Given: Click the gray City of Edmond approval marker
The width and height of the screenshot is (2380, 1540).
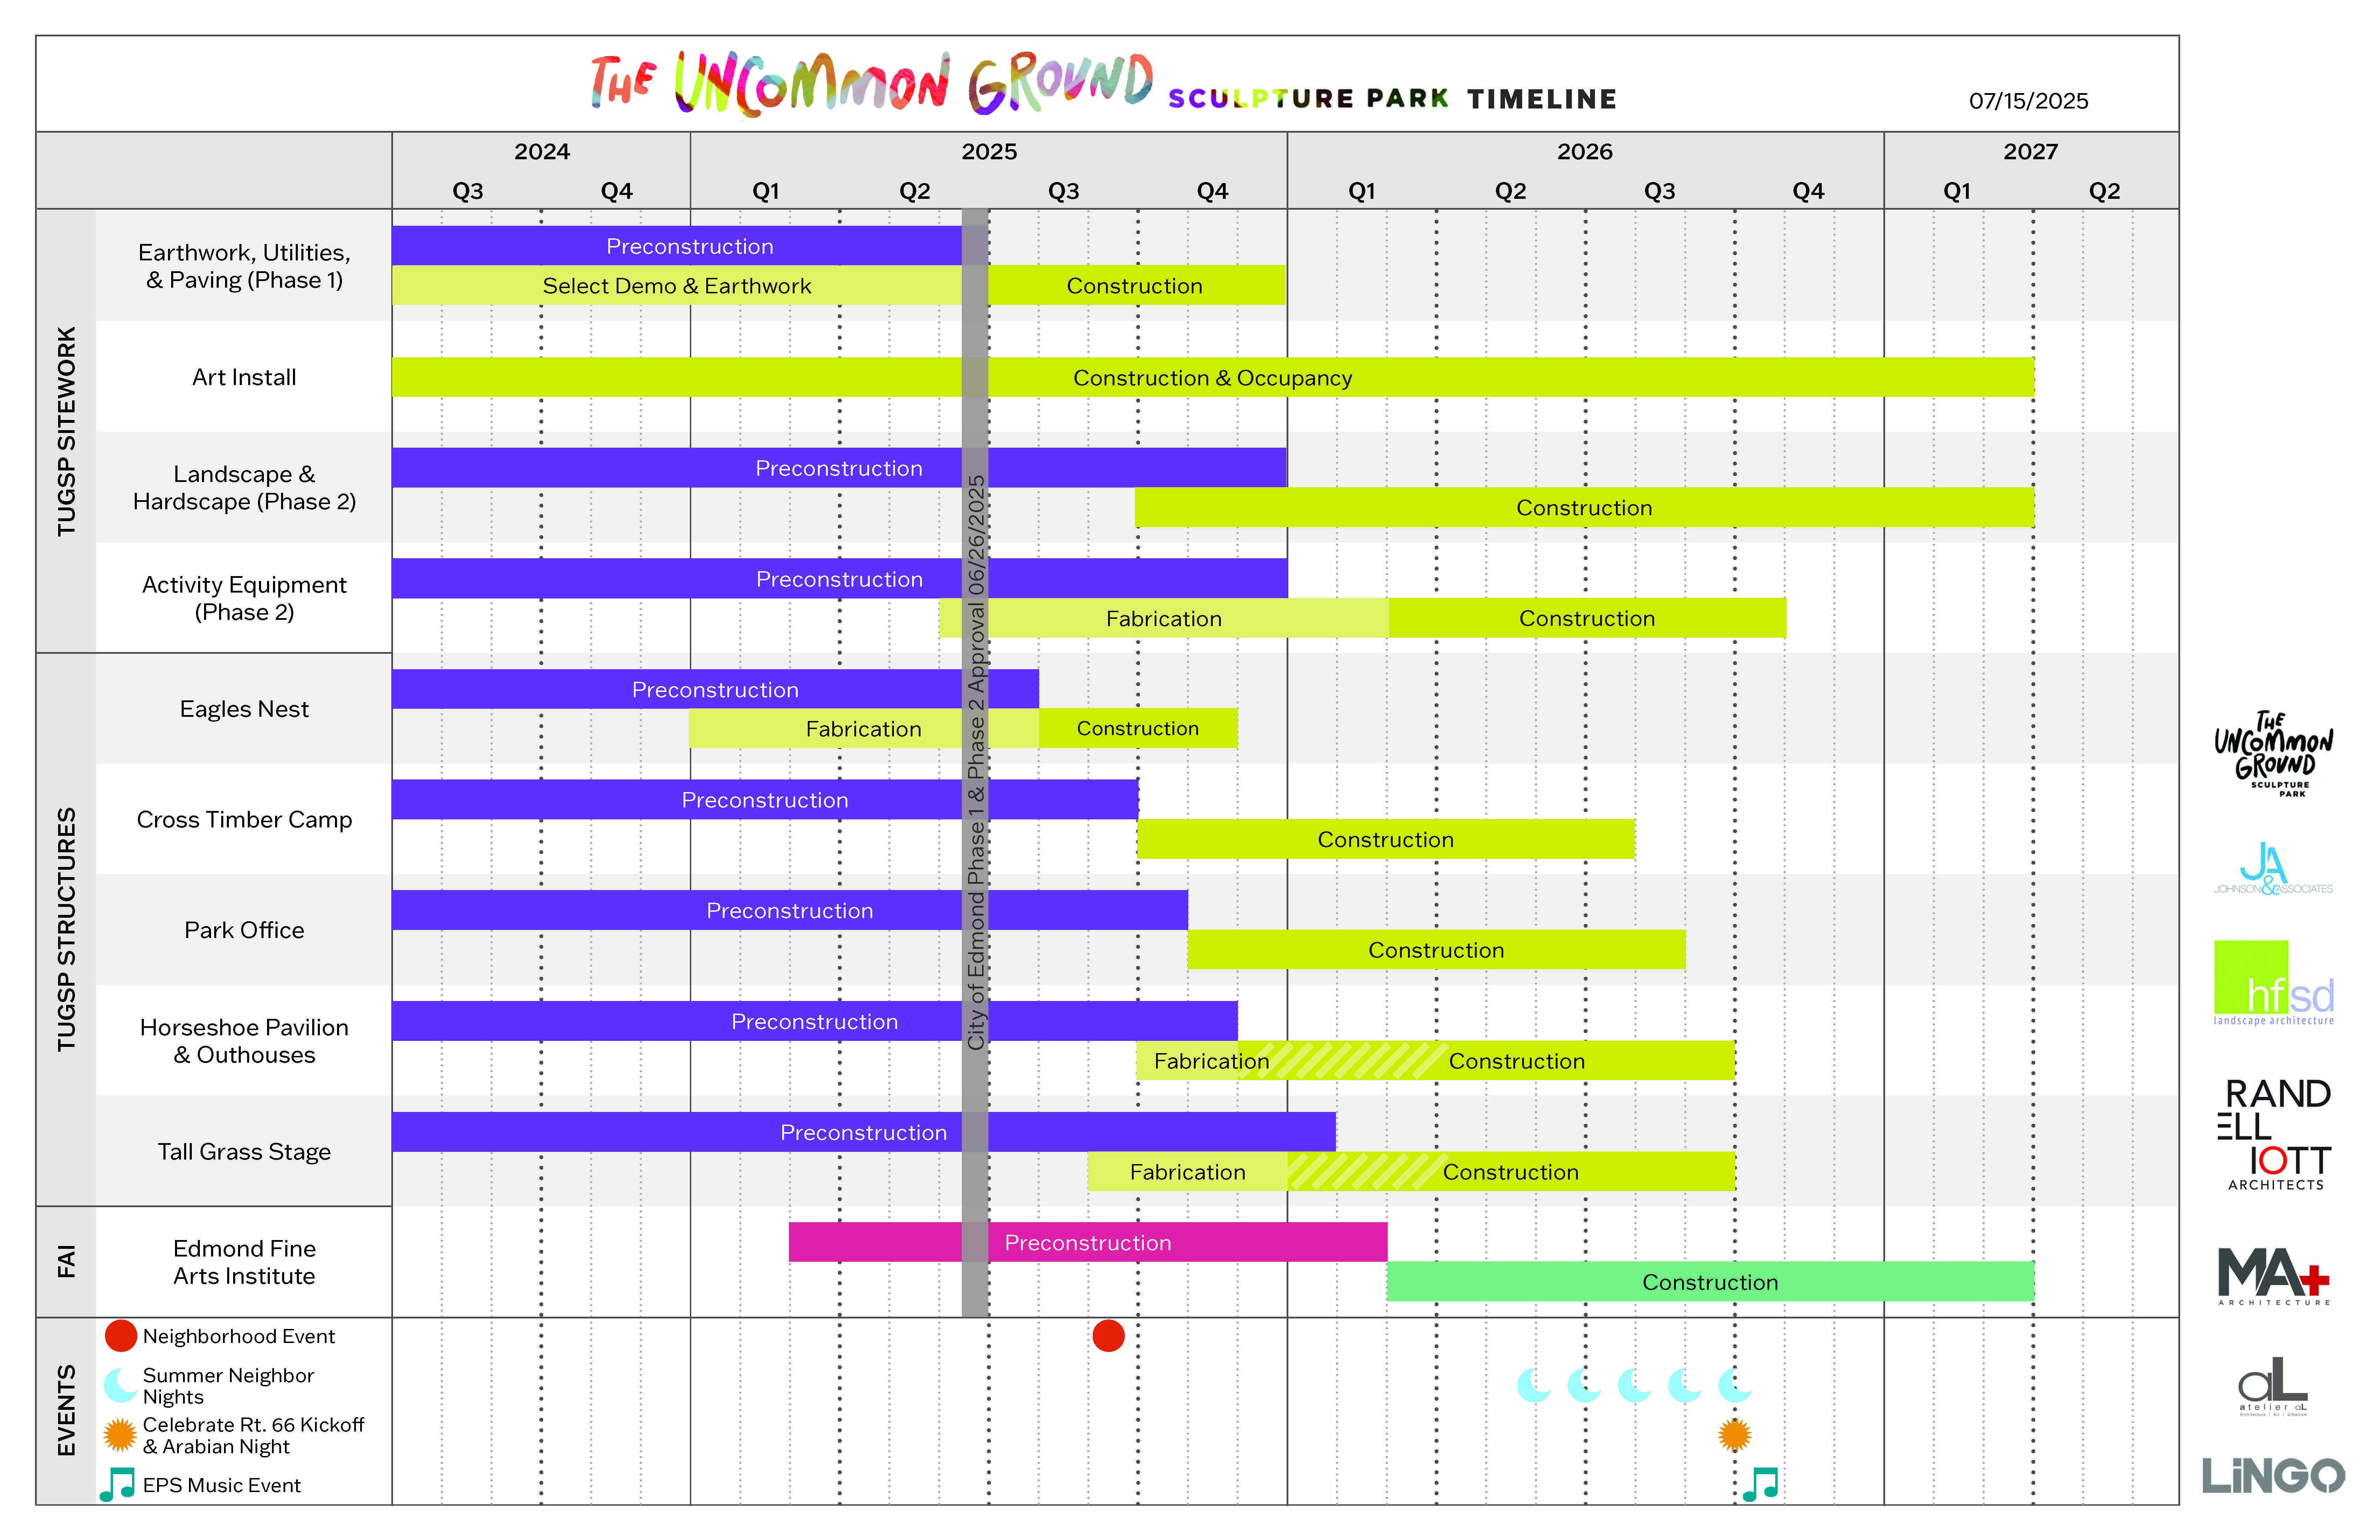Looking at the screenshot, I should pyautogui.click(x=975, y=763).
